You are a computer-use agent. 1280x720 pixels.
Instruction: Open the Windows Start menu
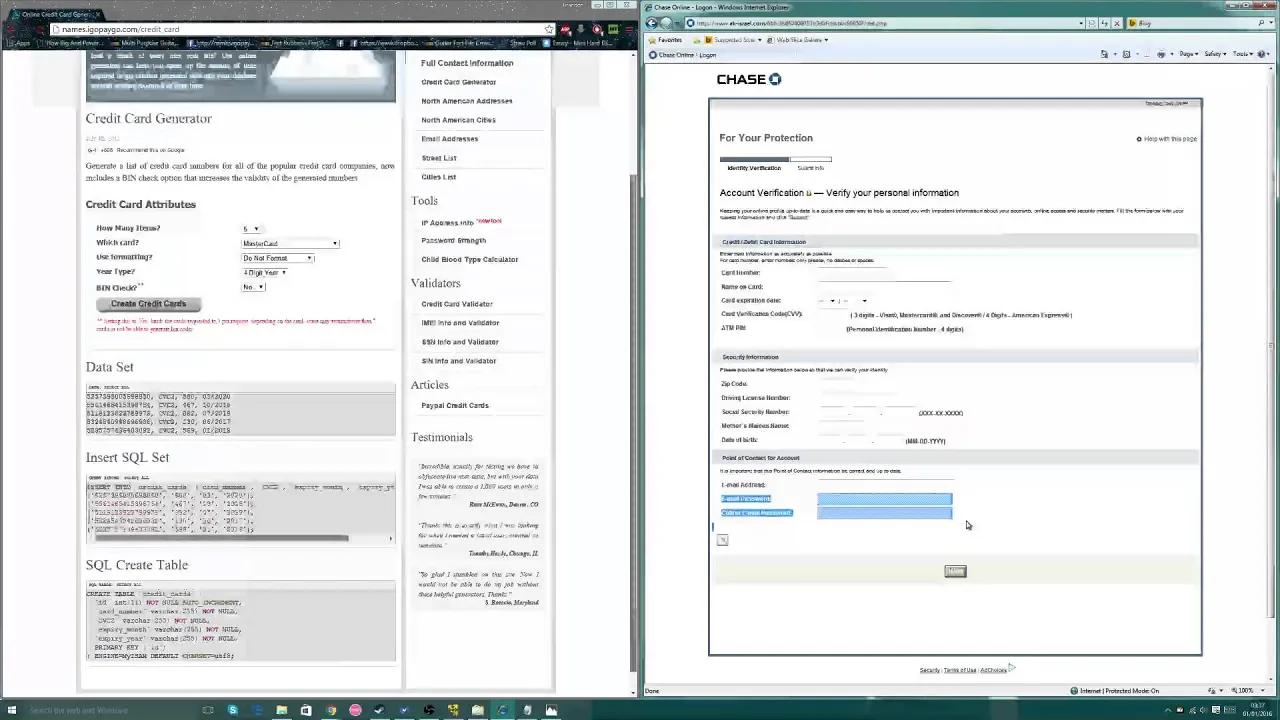coord(12,710)
